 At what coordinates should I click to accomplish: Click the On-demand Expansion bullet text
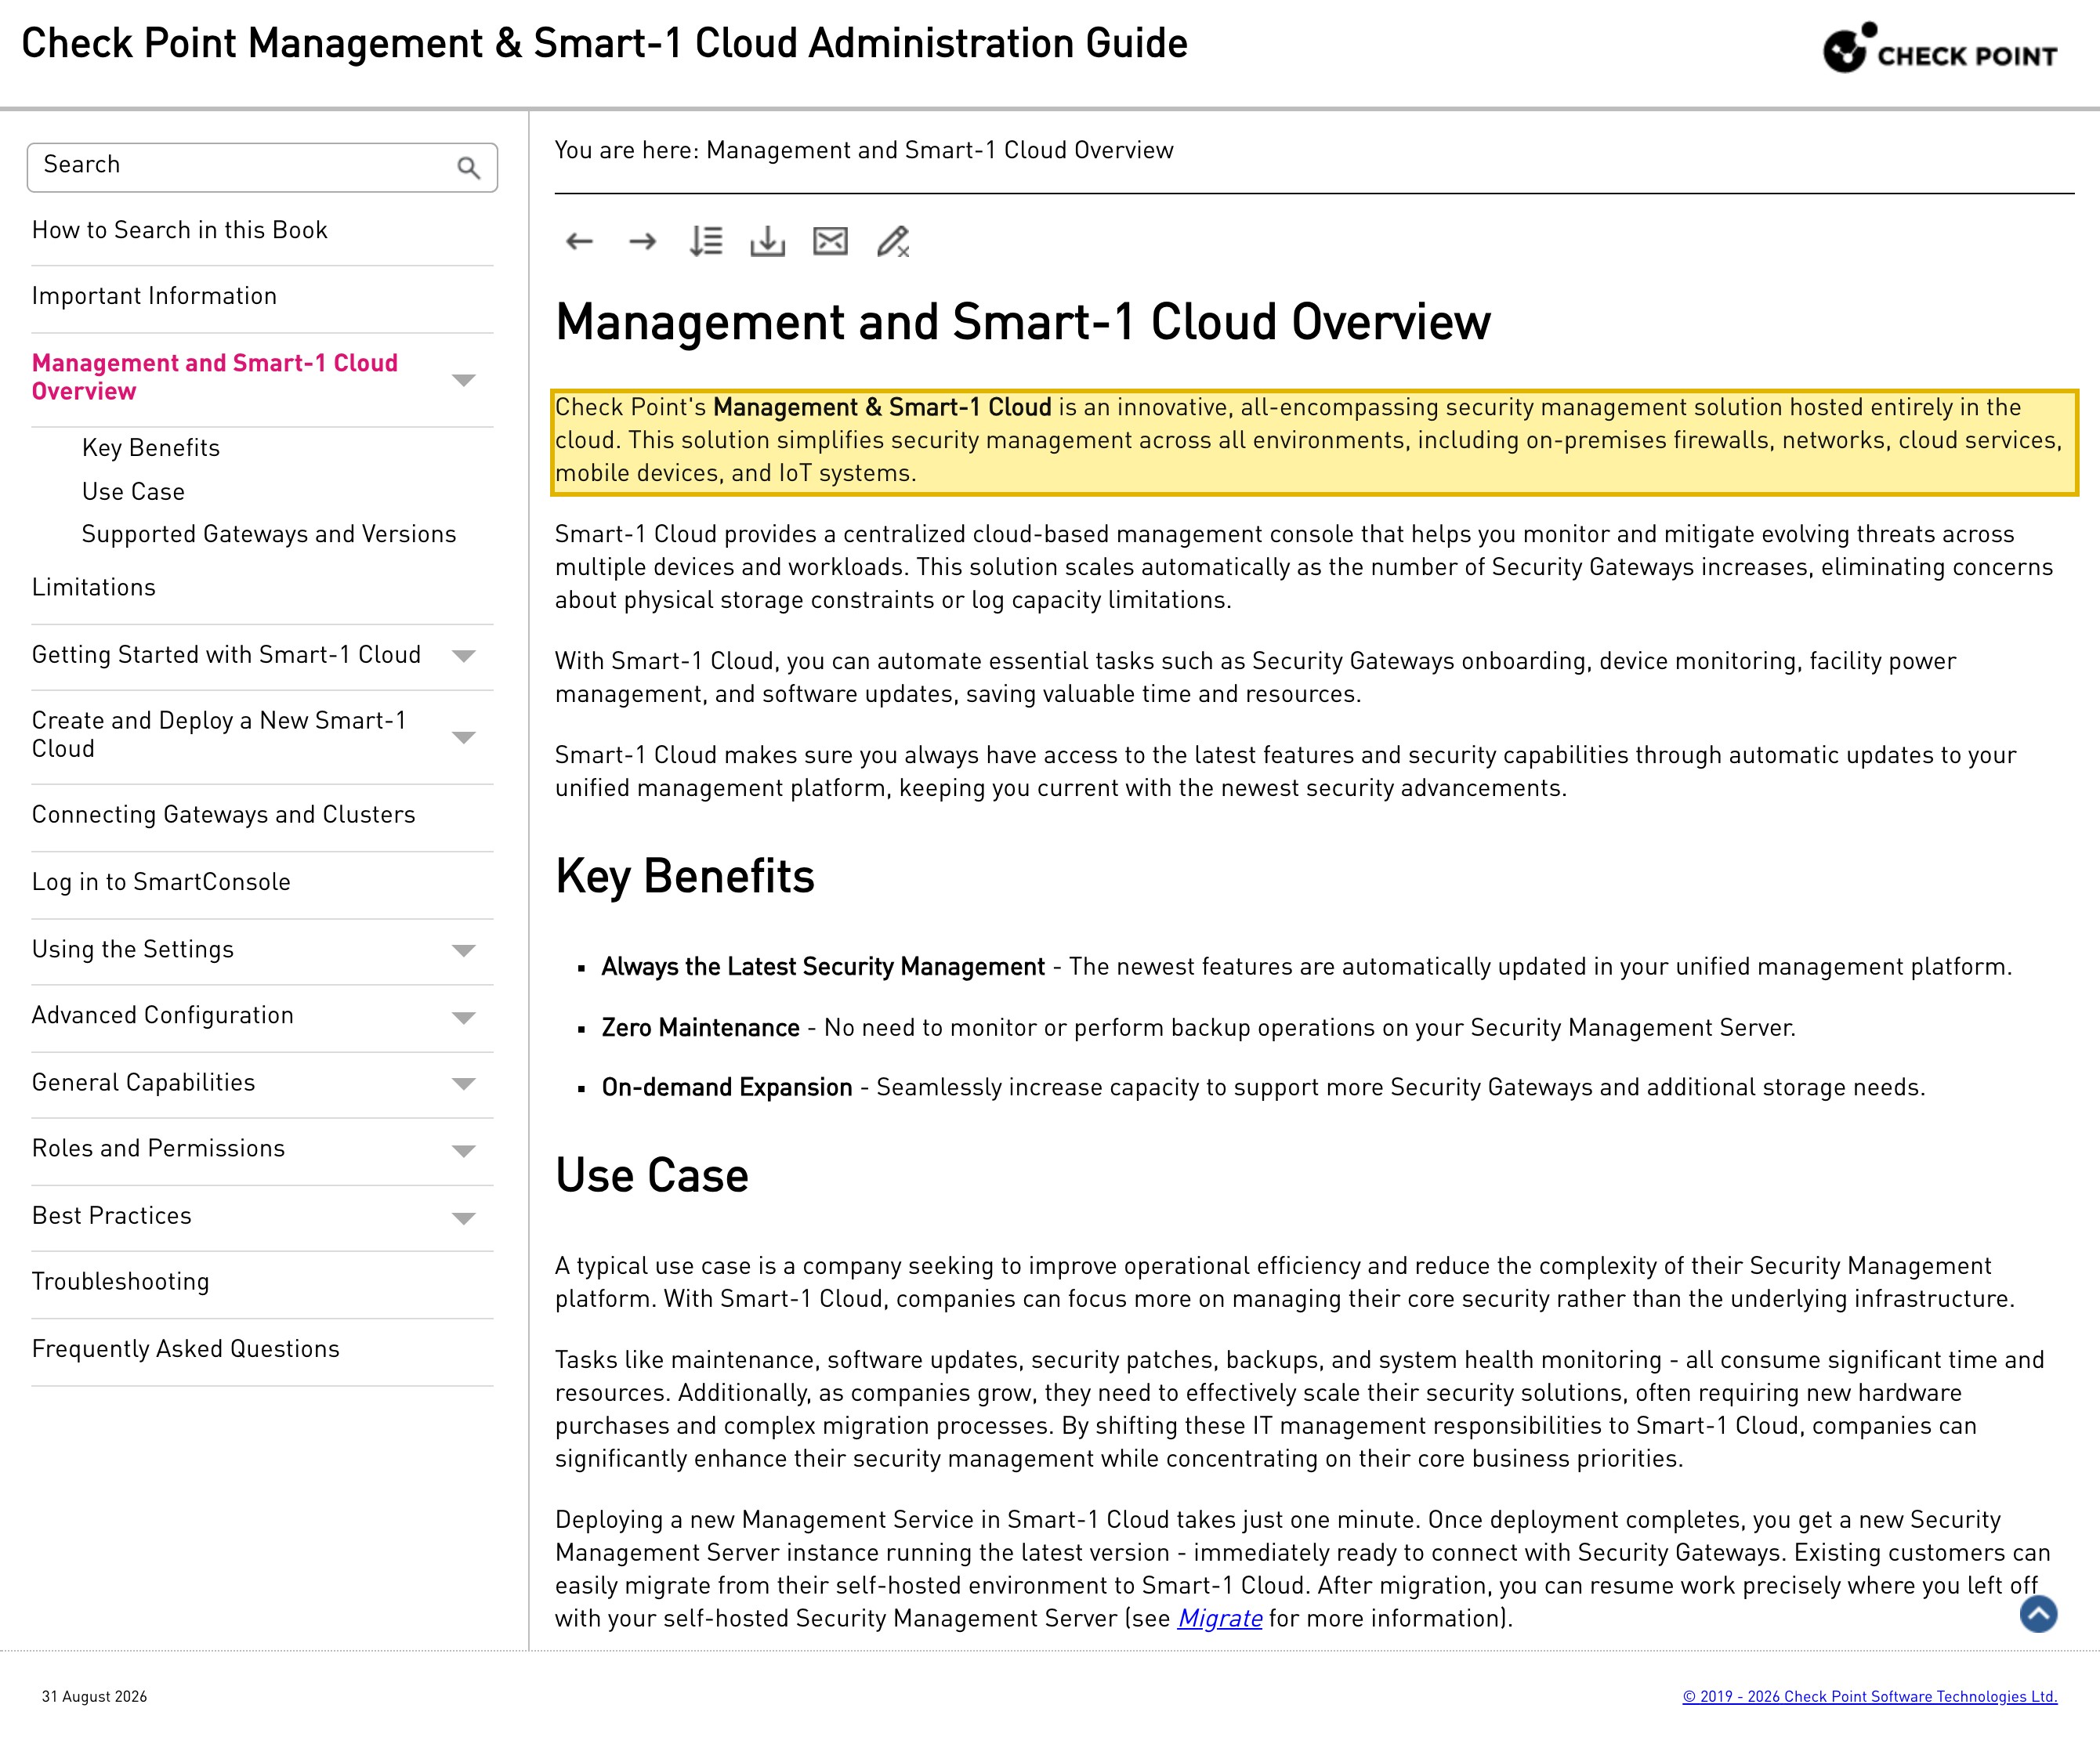[1263, 1088]
